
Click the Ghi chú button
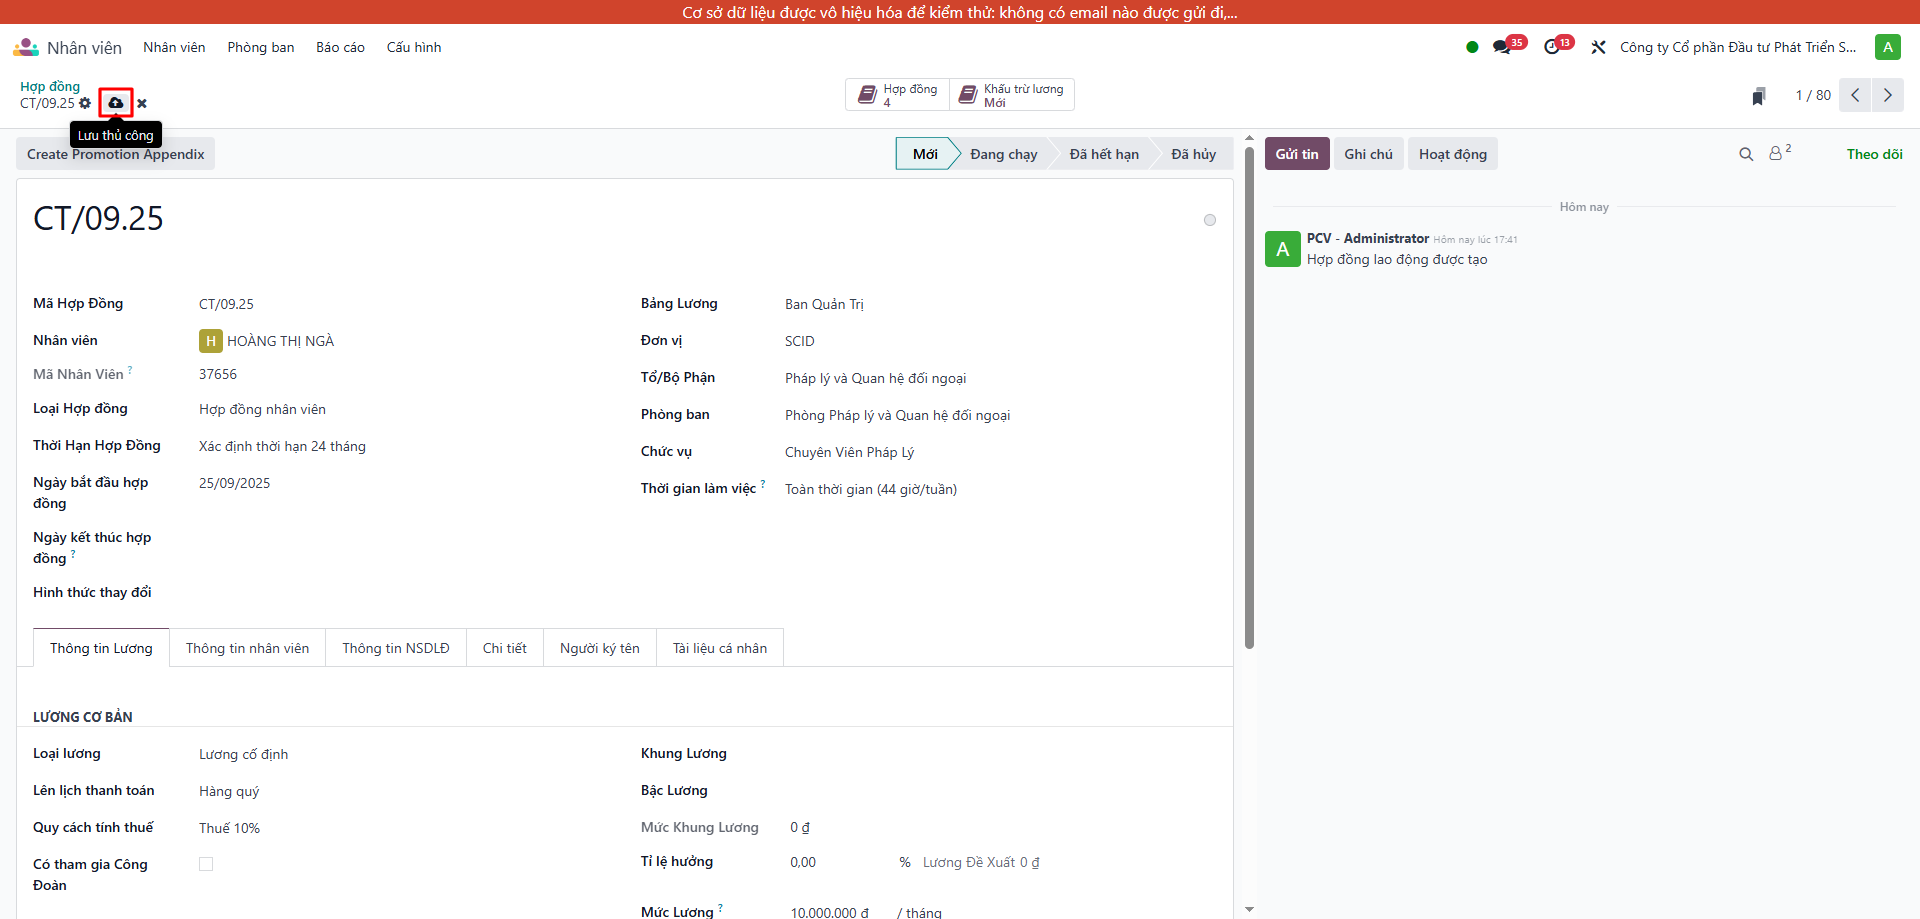pos(1368,154)
